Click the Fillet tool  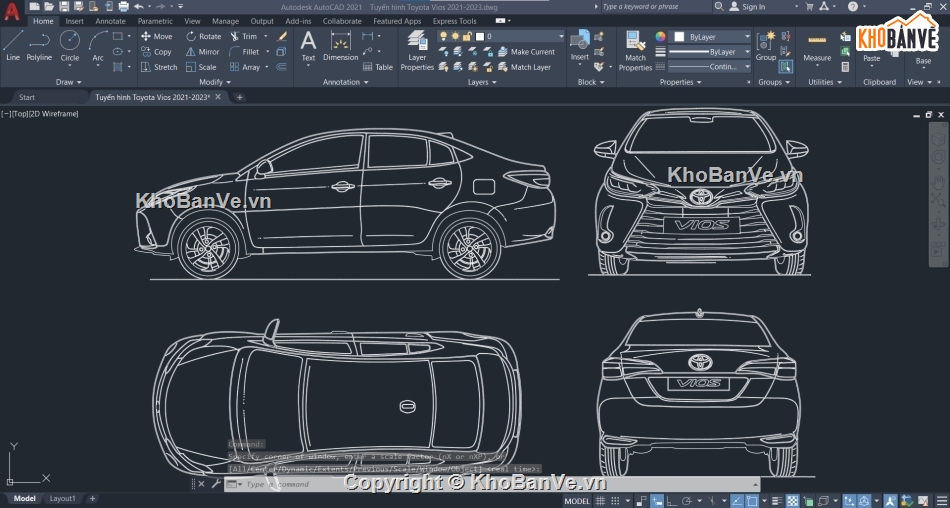coord(244,52)
